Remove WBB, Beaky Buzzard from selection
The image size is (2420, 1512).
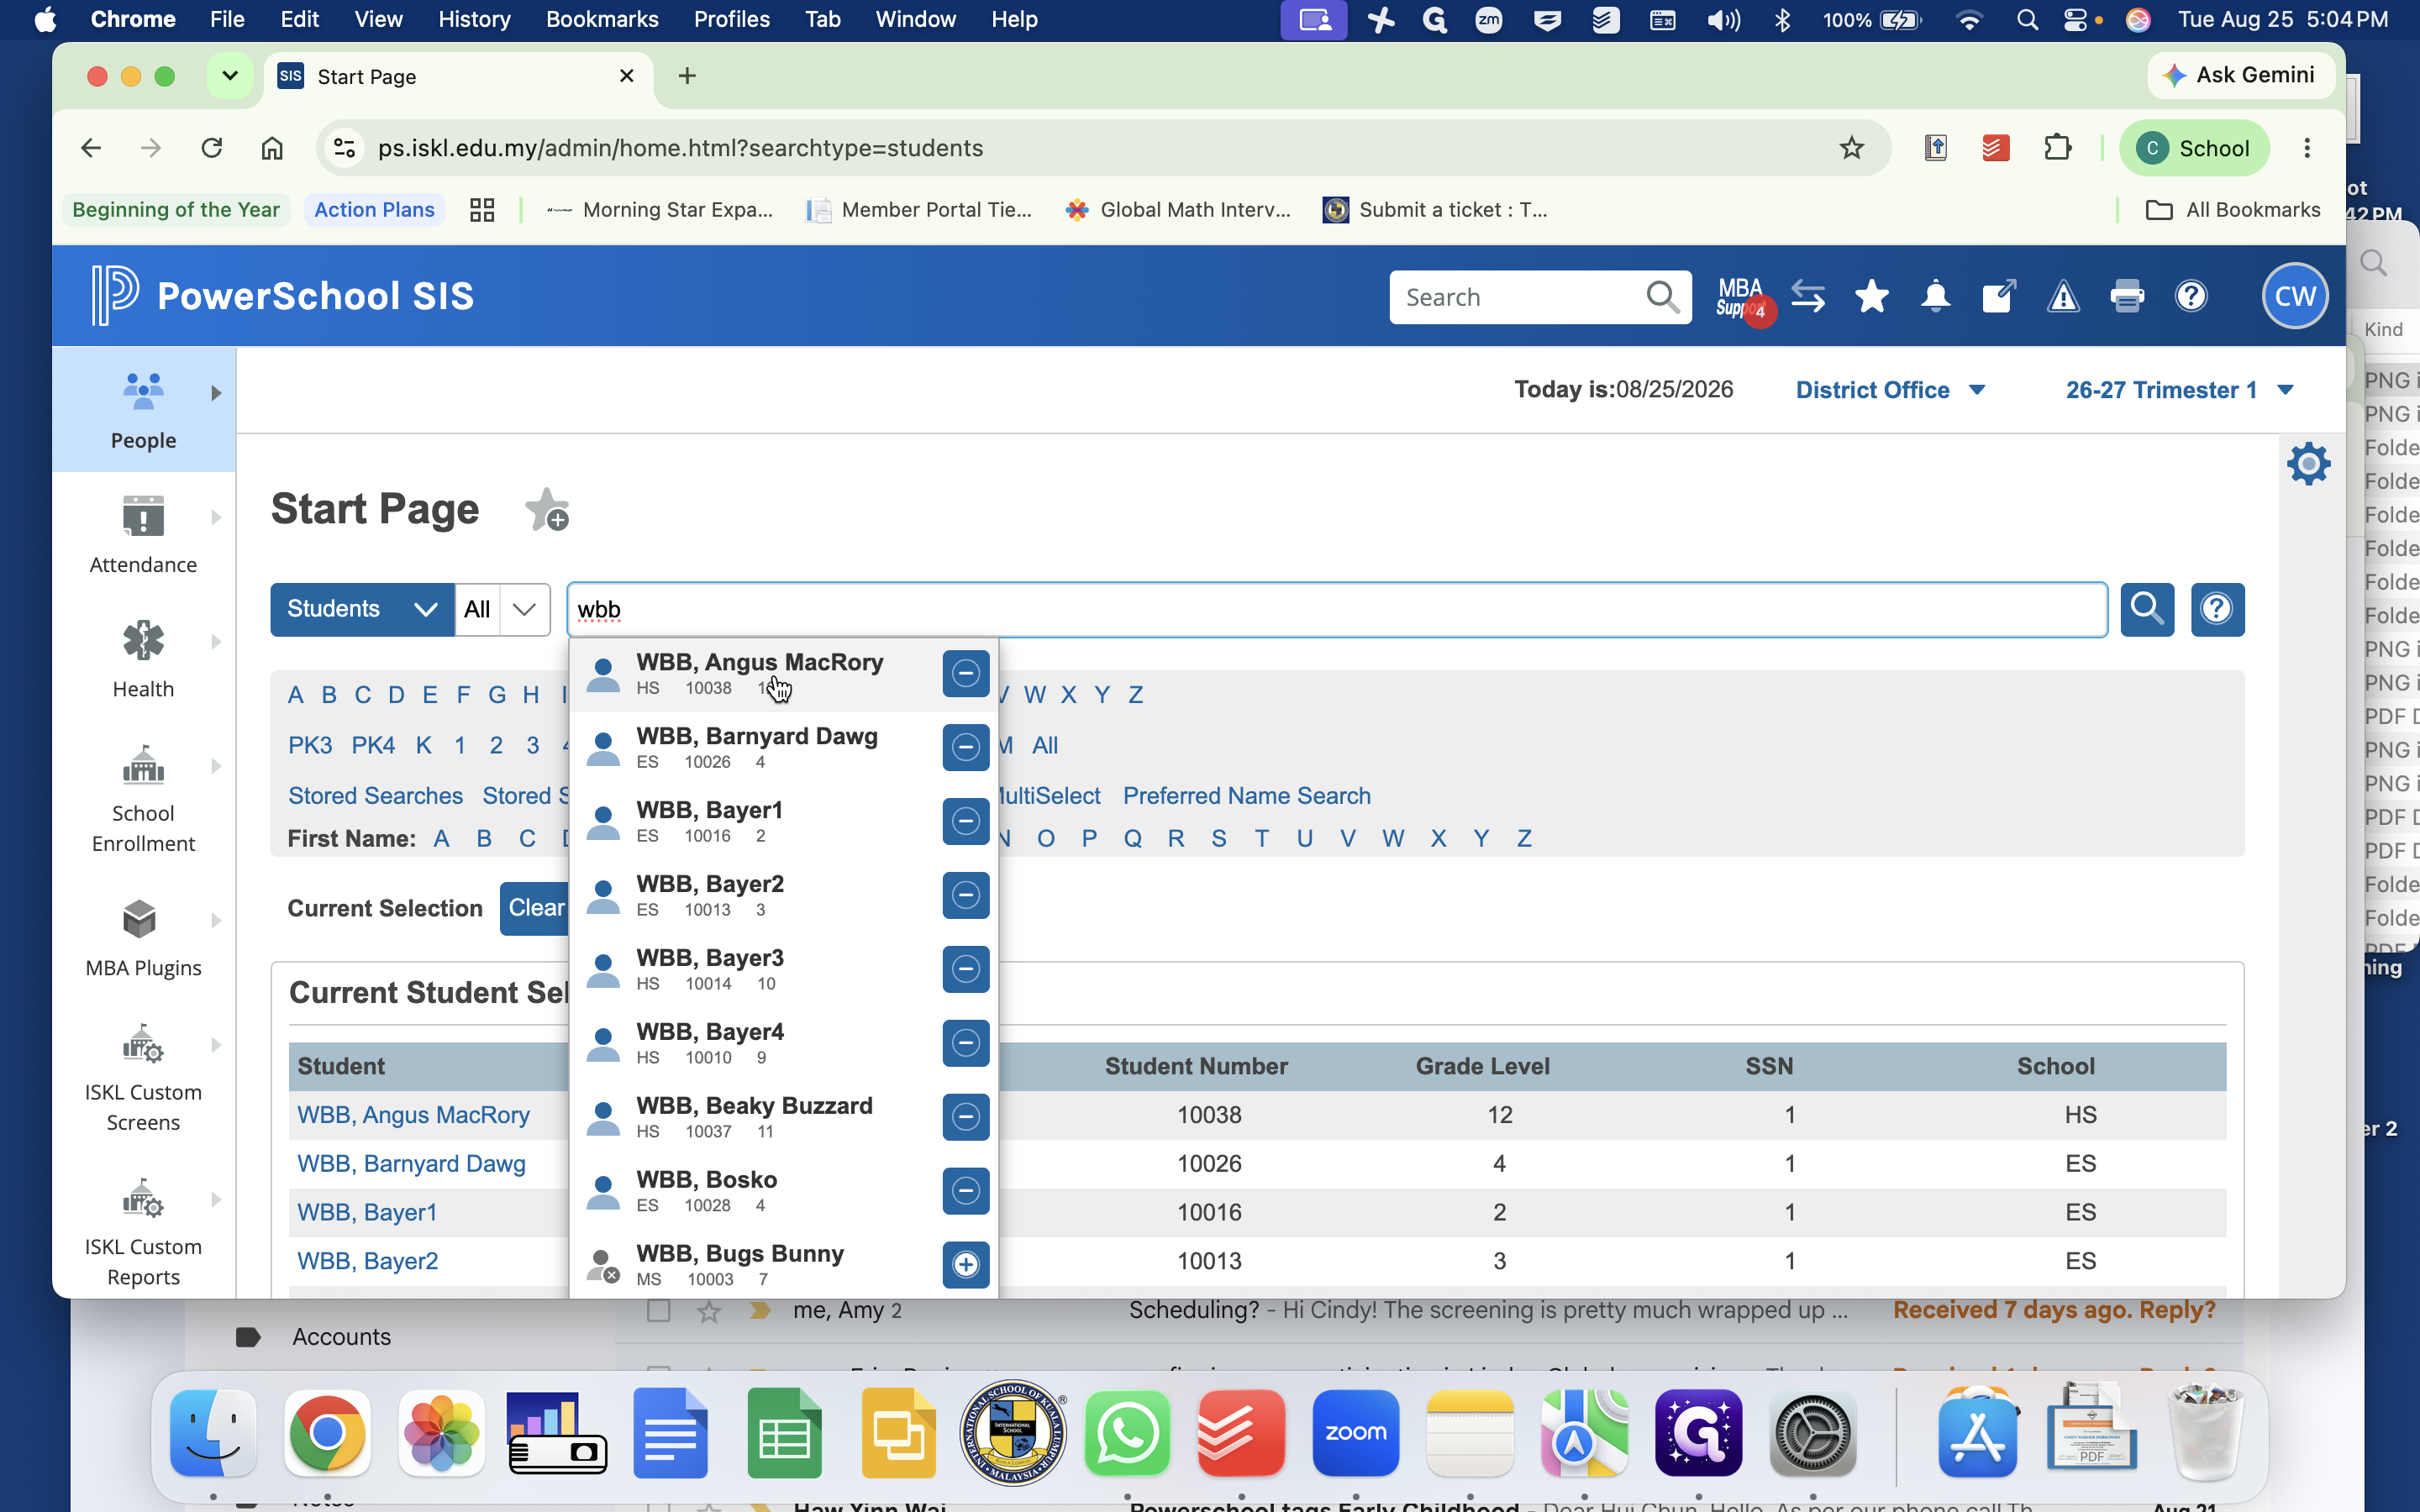click(965, 1117)
